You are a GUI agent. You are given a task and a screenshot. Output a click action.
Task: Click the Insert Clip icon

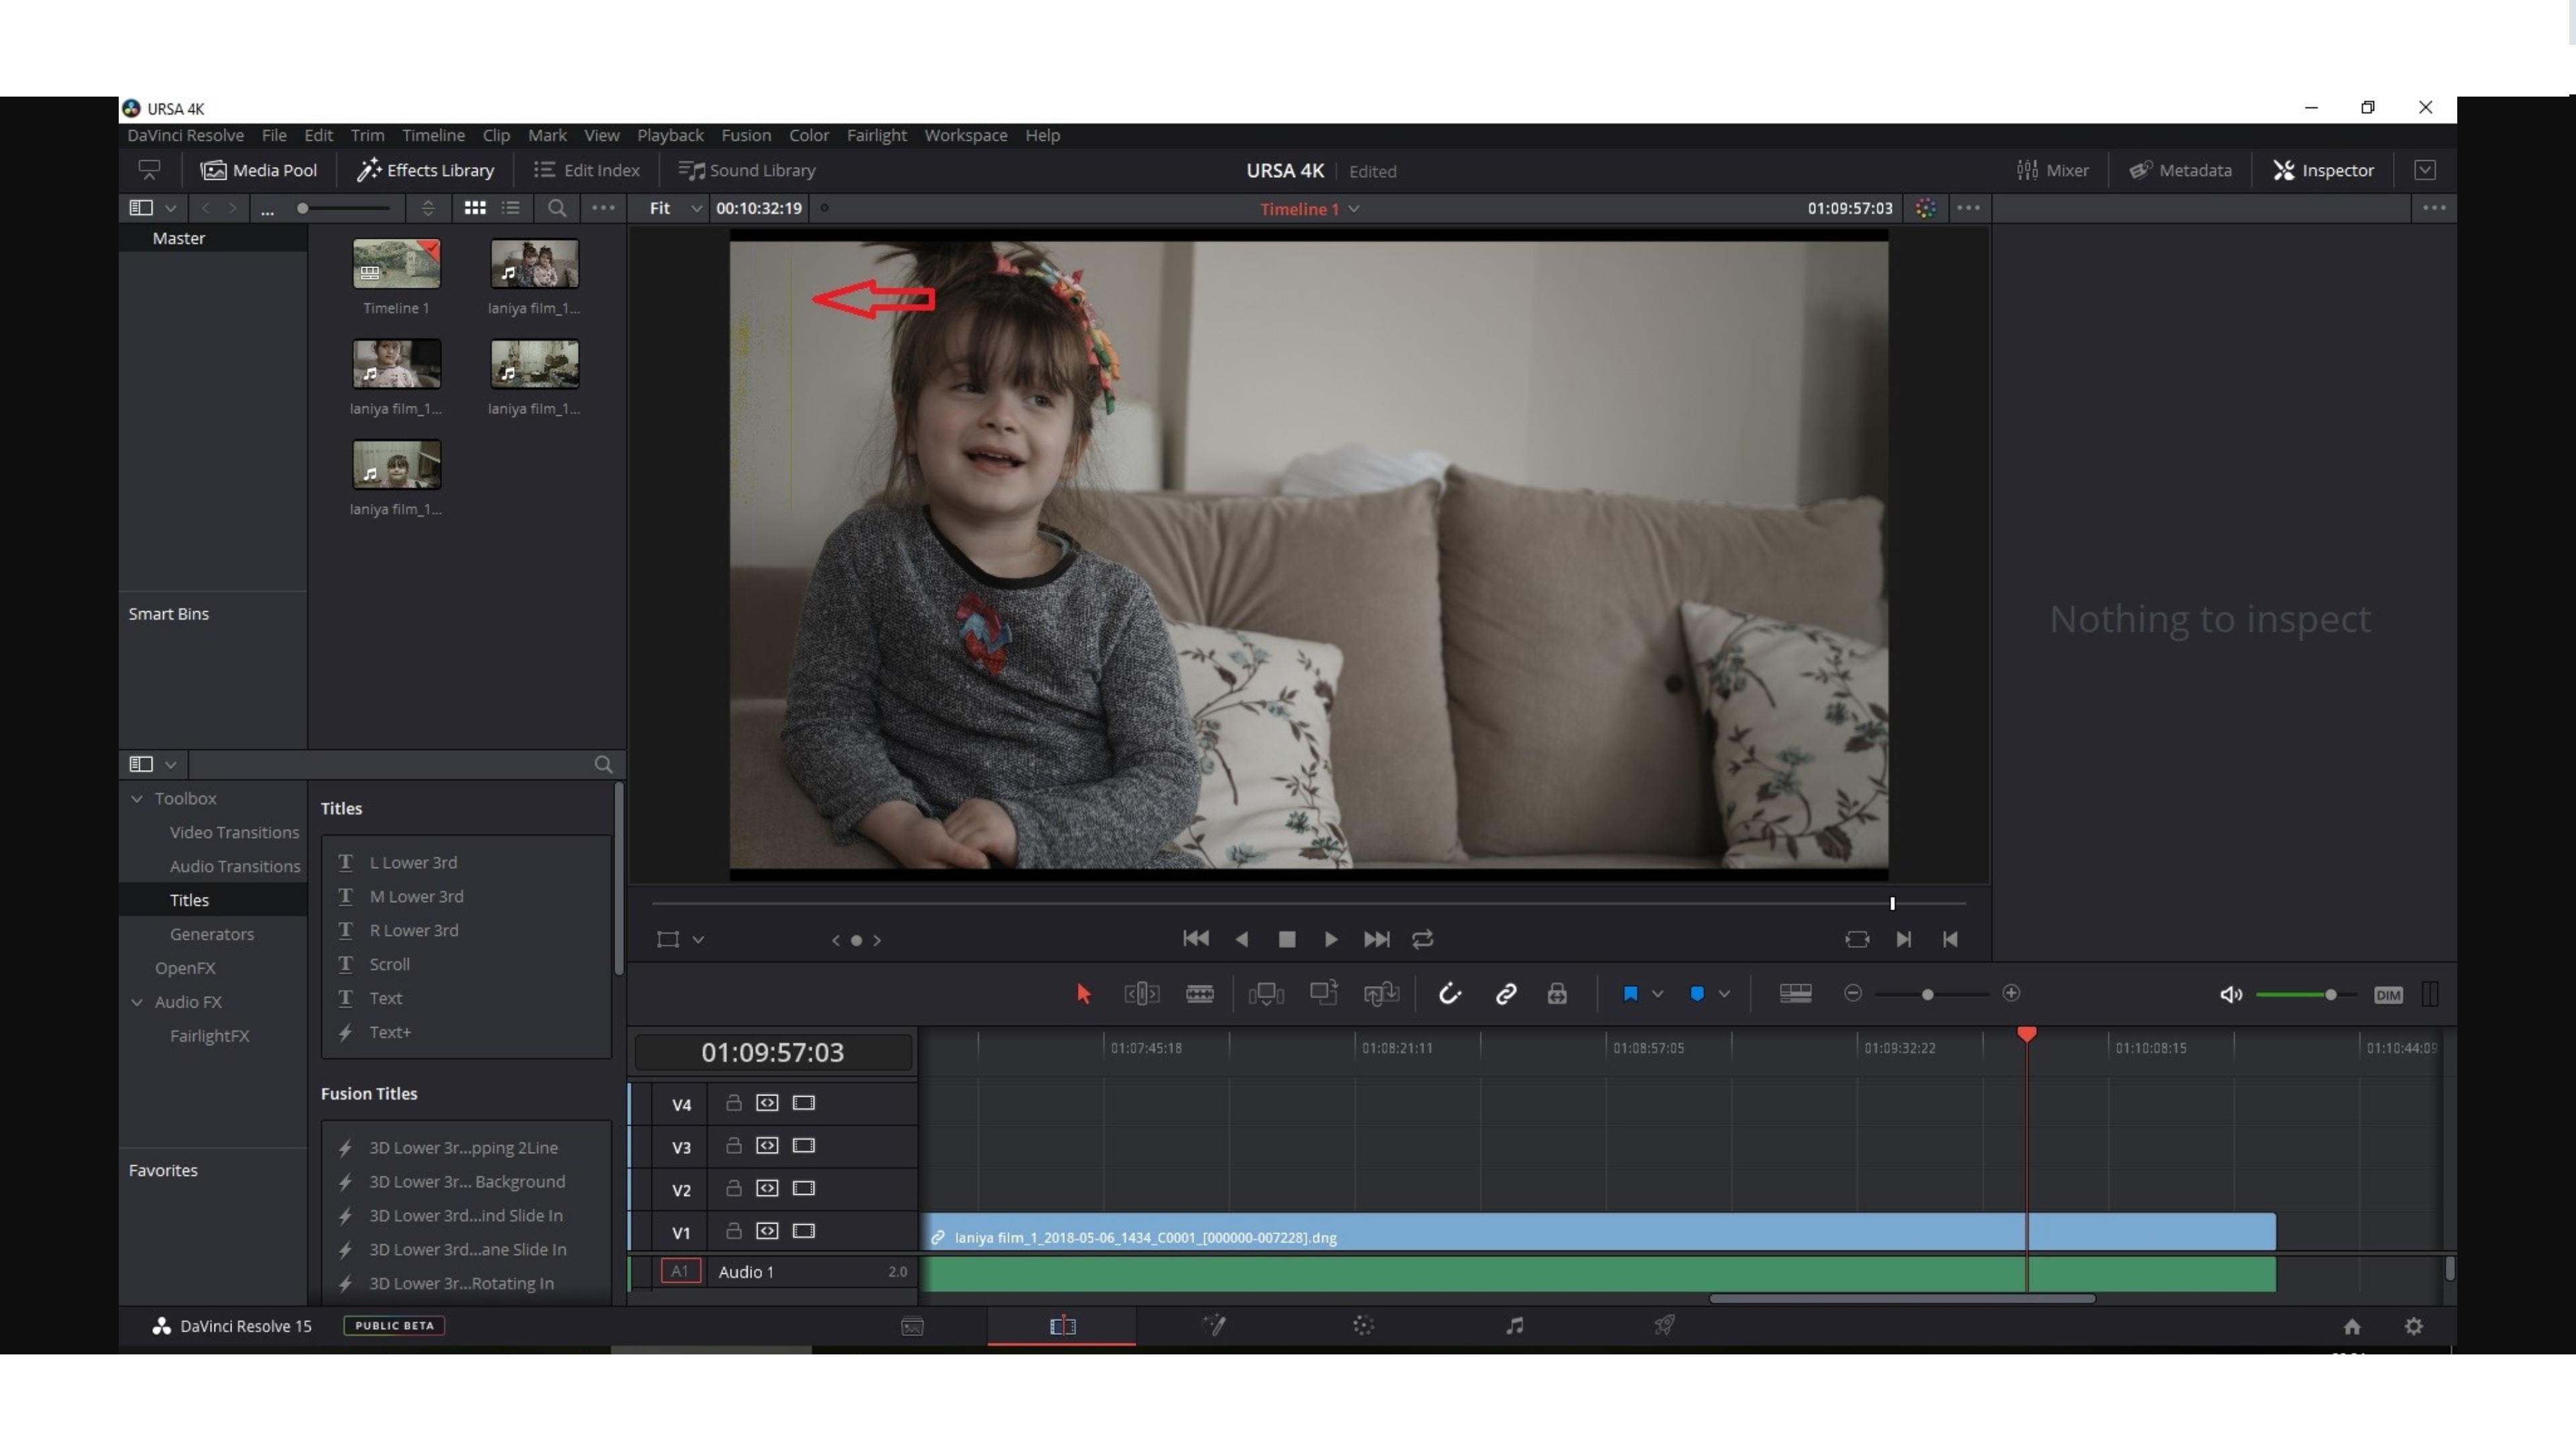[x=1266, y=994]
